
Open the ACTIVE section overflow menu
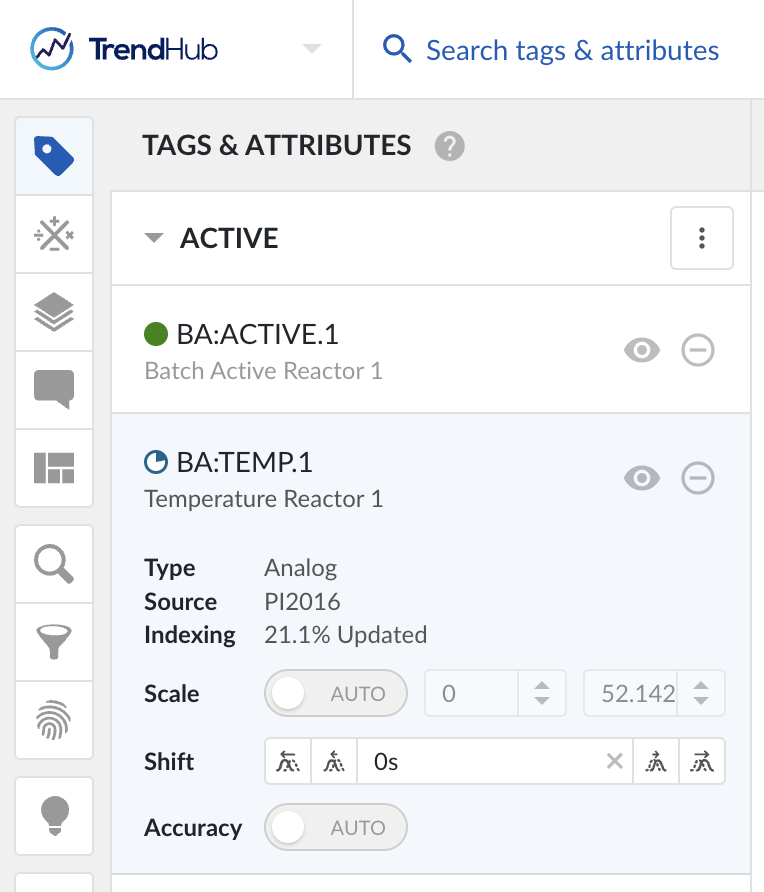tap(701, 238)
